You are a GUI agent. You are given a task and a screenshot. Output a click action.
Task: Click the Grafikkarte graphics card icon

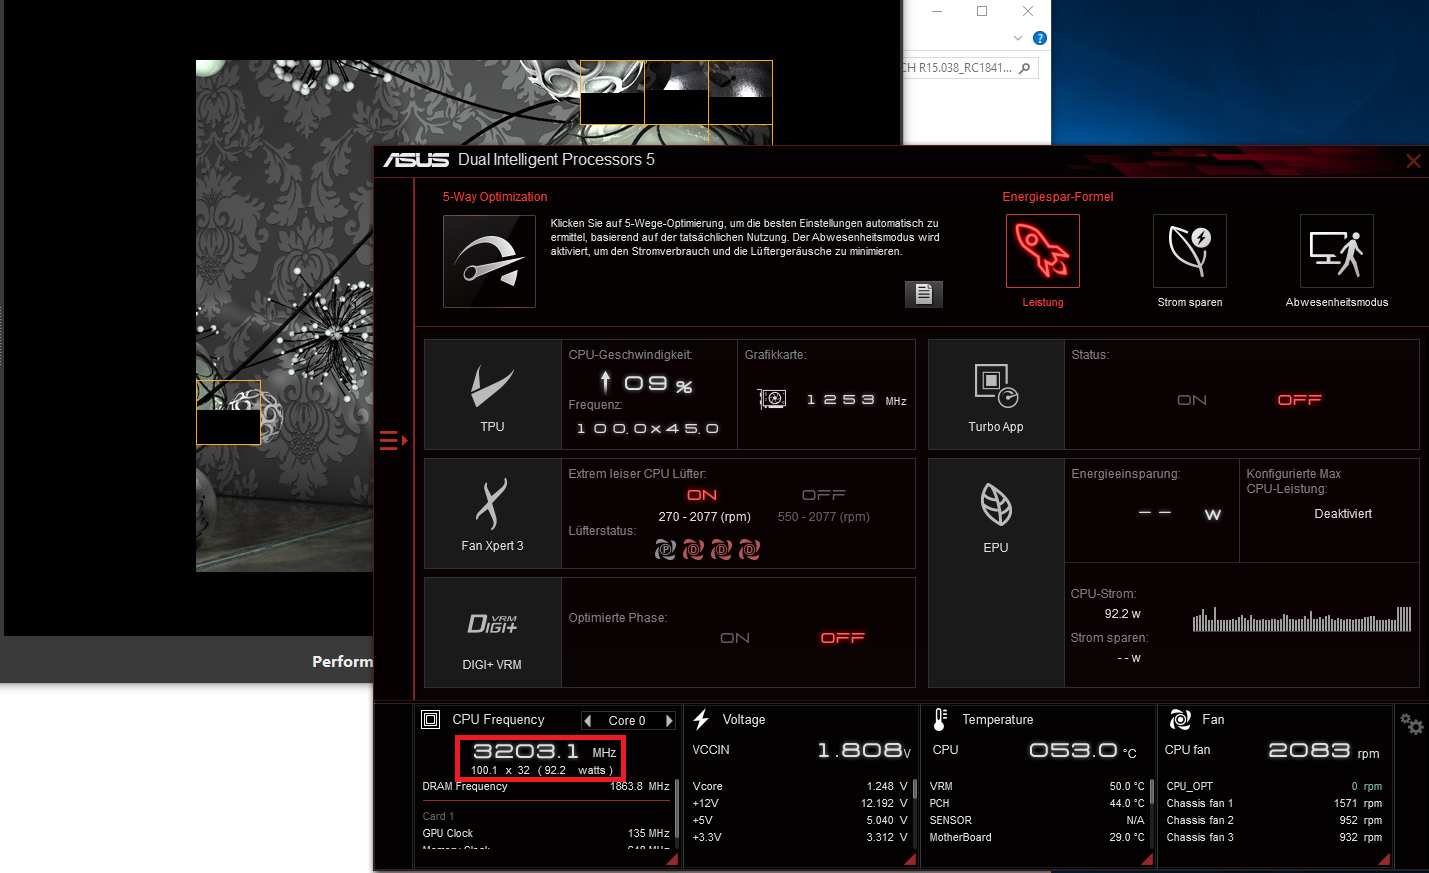click(772, 399)
